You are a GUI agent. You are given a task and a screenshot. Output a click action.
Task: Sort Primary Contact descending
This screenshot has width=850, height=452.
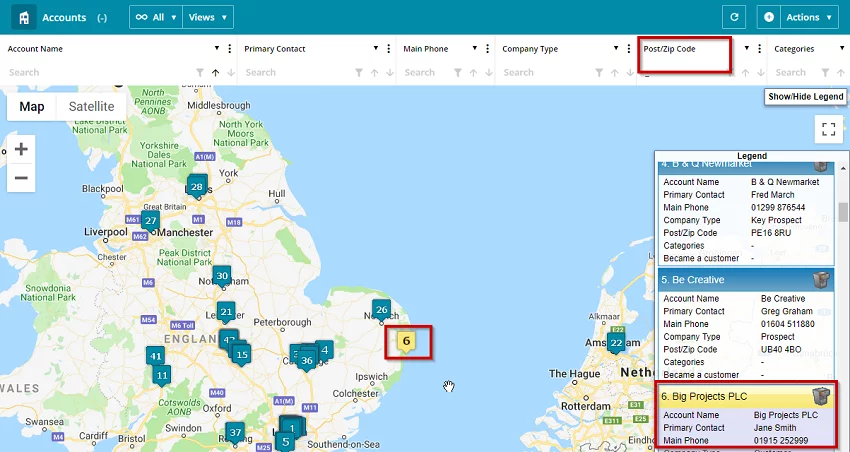click(390, 73)
